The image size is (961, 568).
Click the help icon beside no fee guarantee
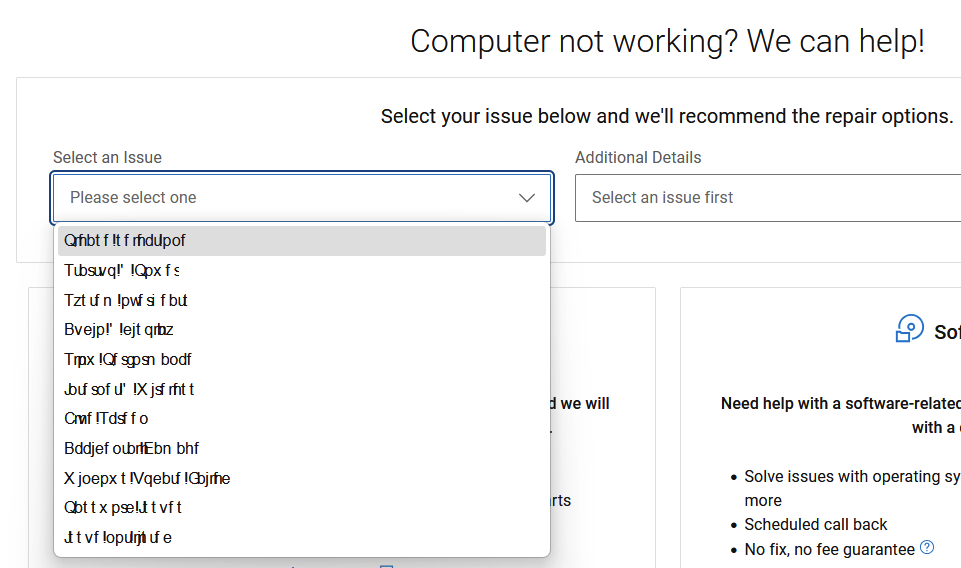click(927, 547)
